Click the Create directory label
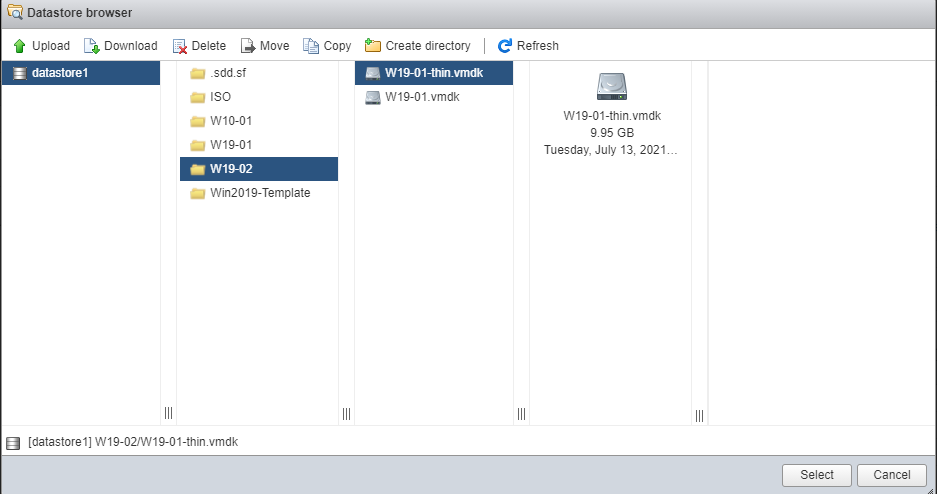This screenshot has height=494, width=937. pos(428,46)
